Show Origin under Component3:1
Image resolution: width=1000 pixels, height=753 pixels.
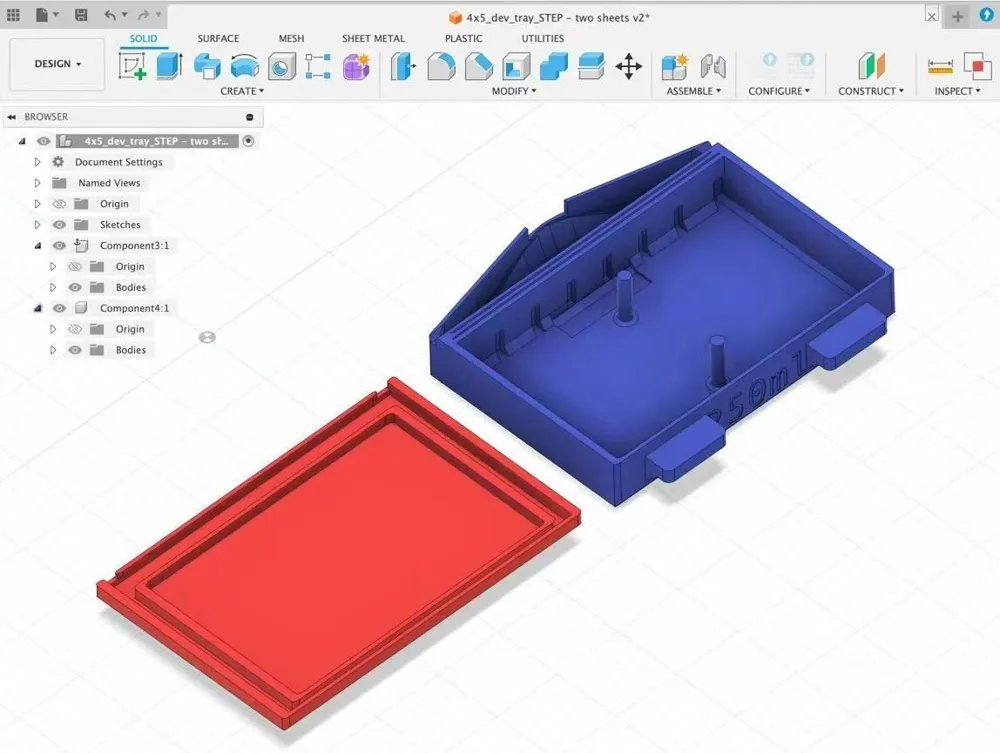[x=75, y=267]
